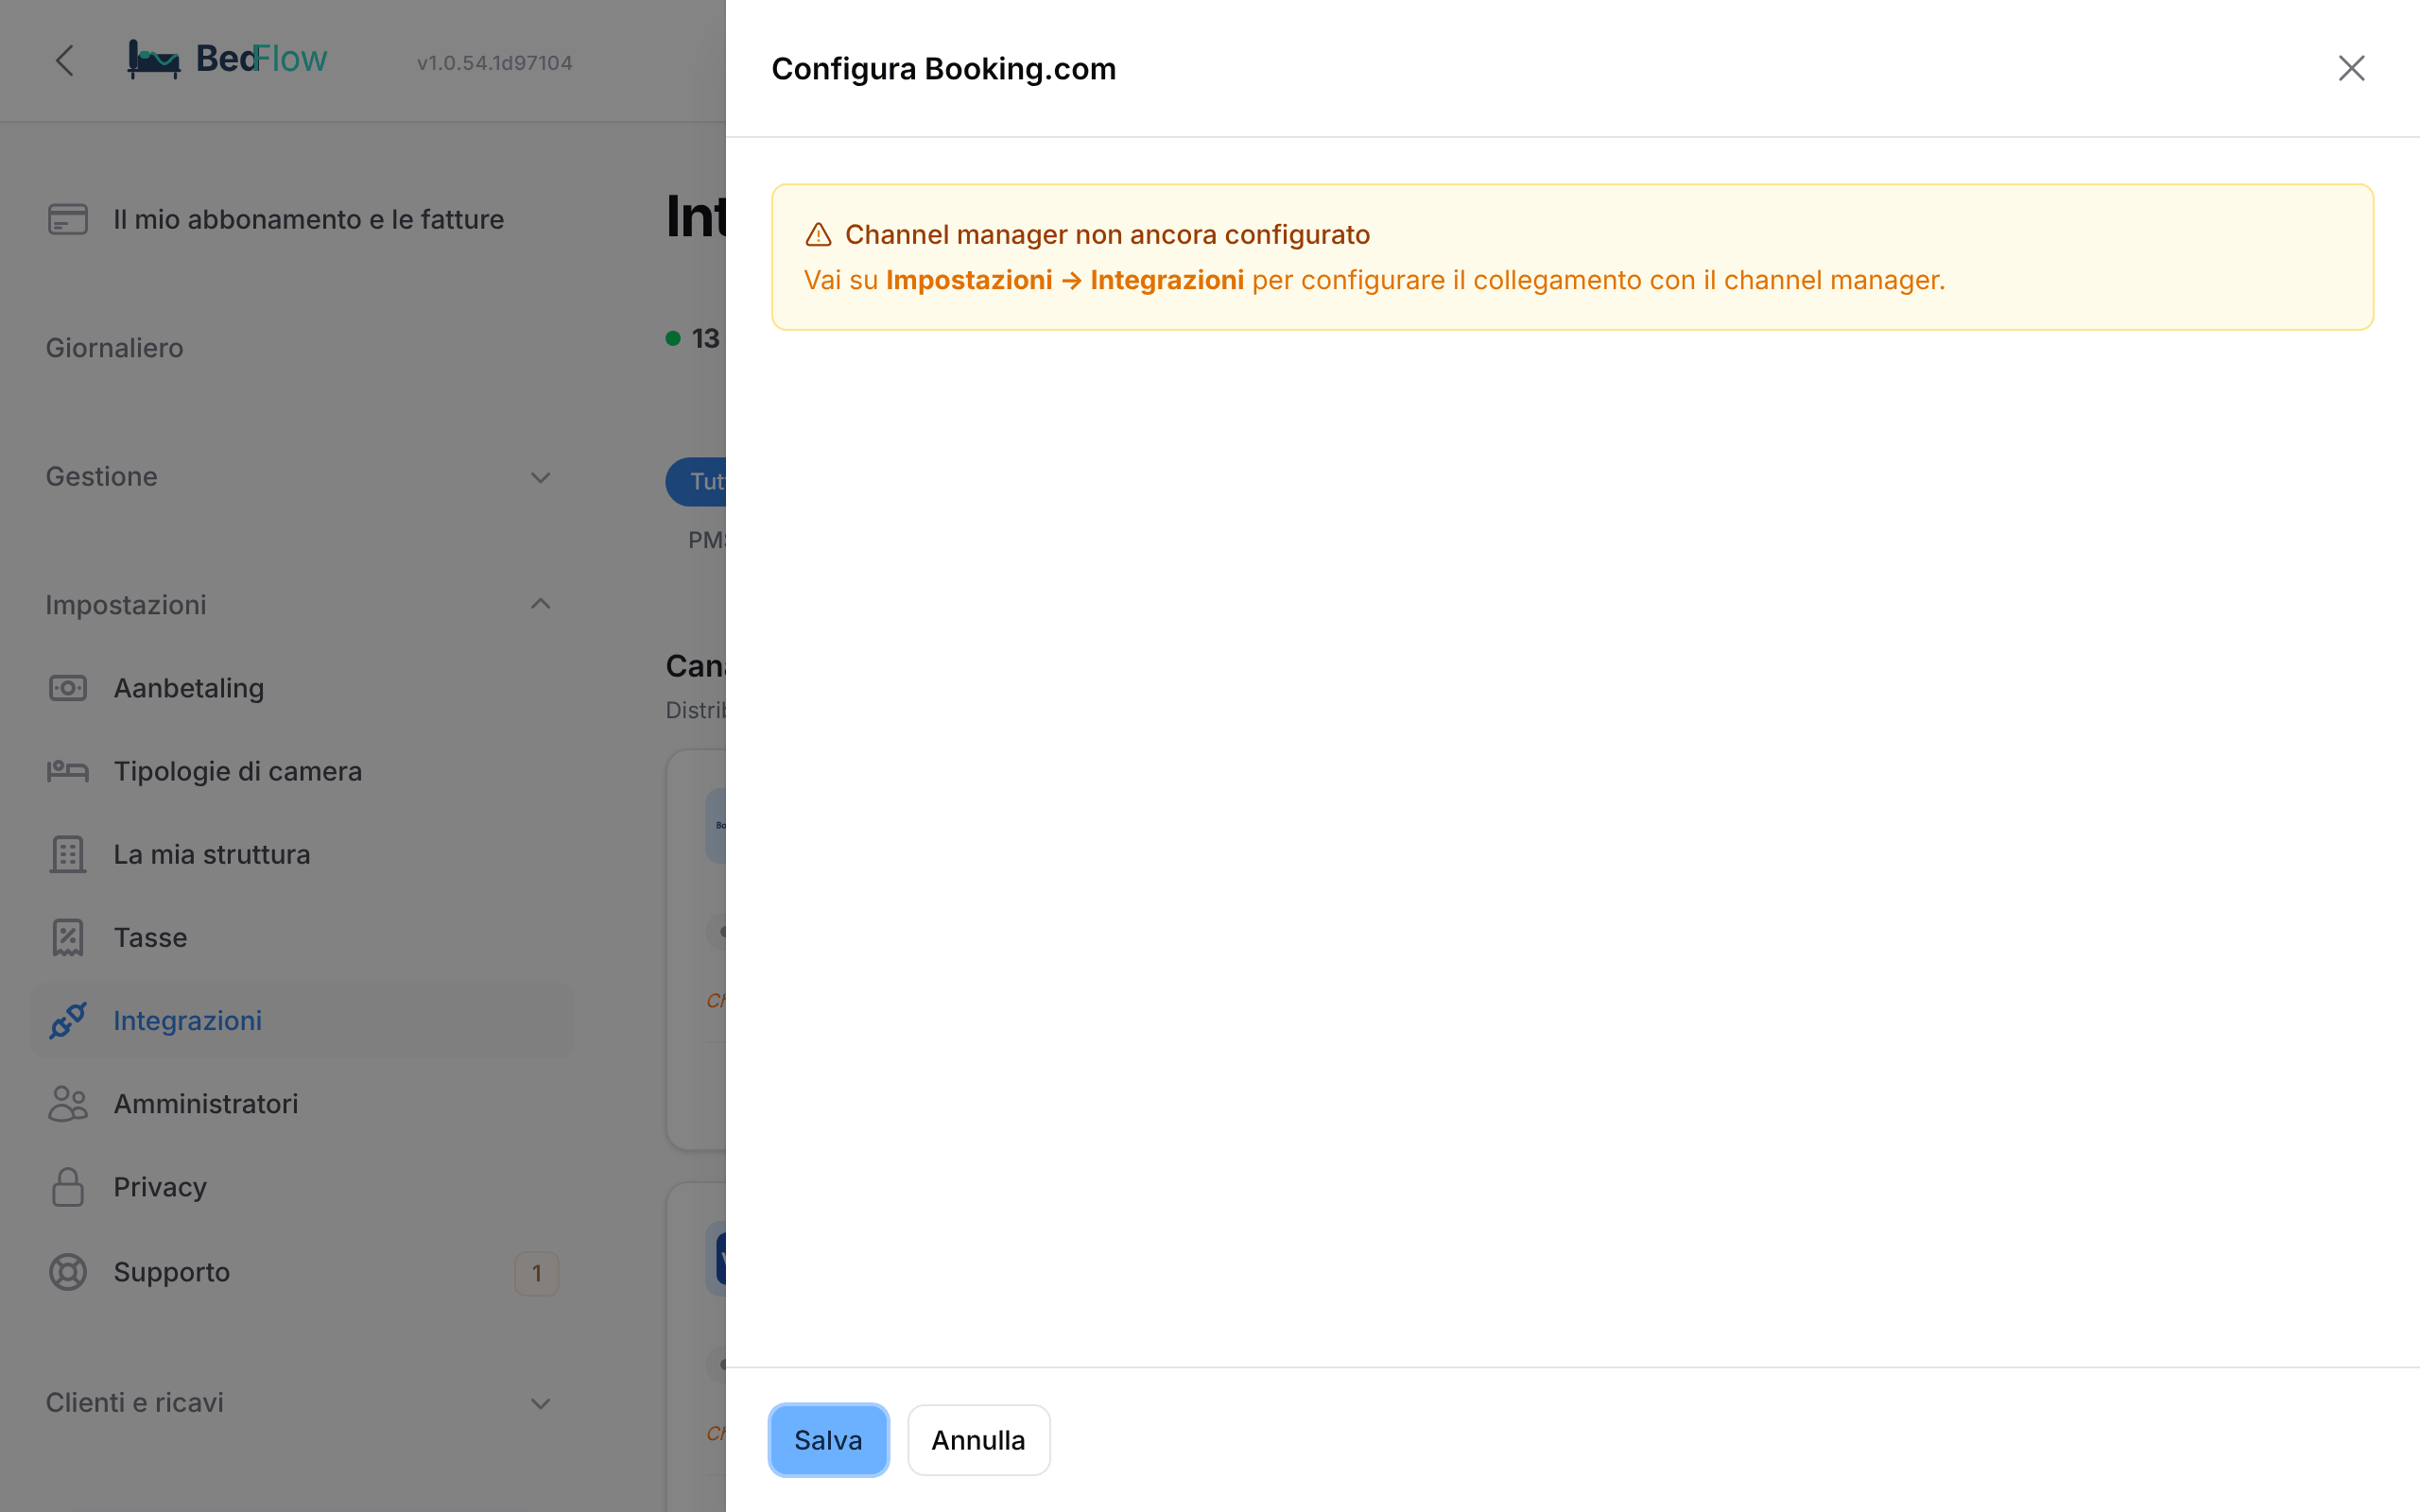Screen dimensions: 2420x1512
Task: Click the Supporto lifebuoy icon
Action: (x=68, y=1272)
